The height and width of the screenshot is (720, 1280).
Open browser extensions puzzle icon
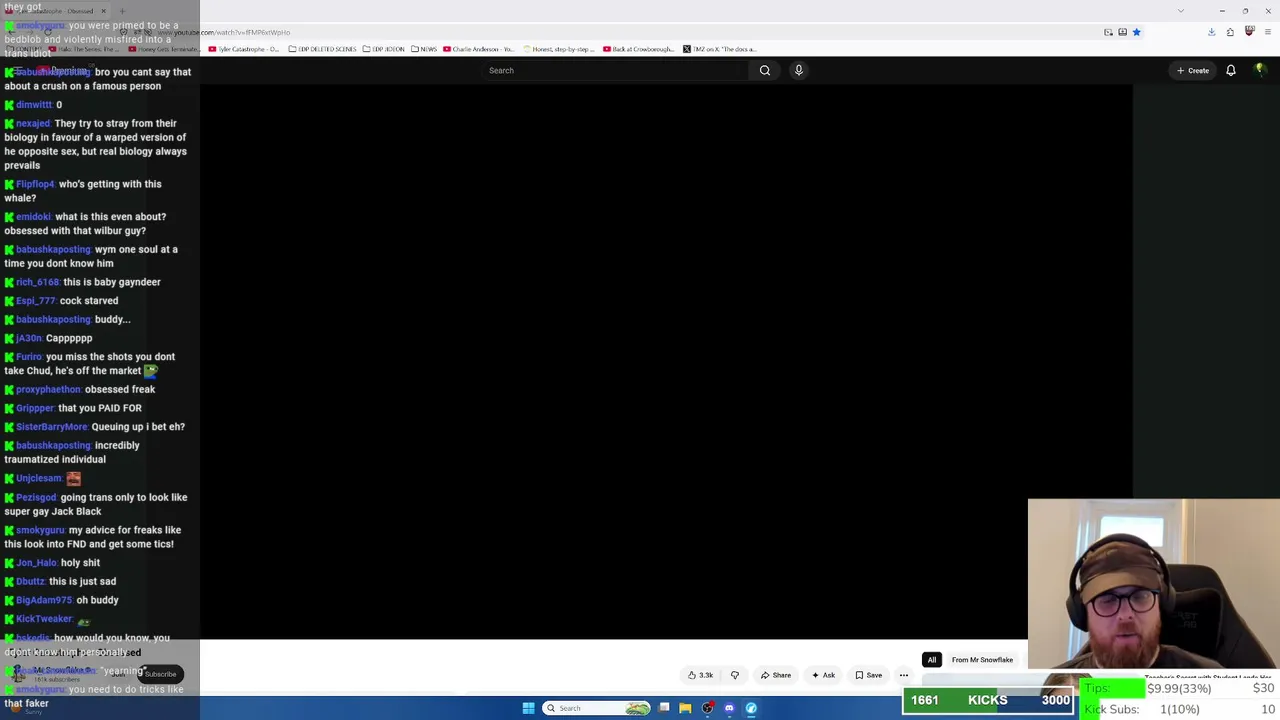coord(1230,32)
